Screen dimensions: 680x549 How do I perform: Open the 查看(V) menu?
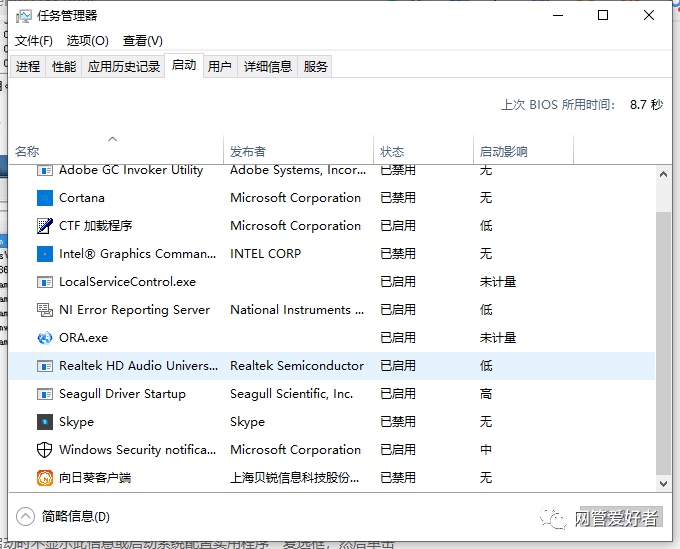[x=143, y=41]
